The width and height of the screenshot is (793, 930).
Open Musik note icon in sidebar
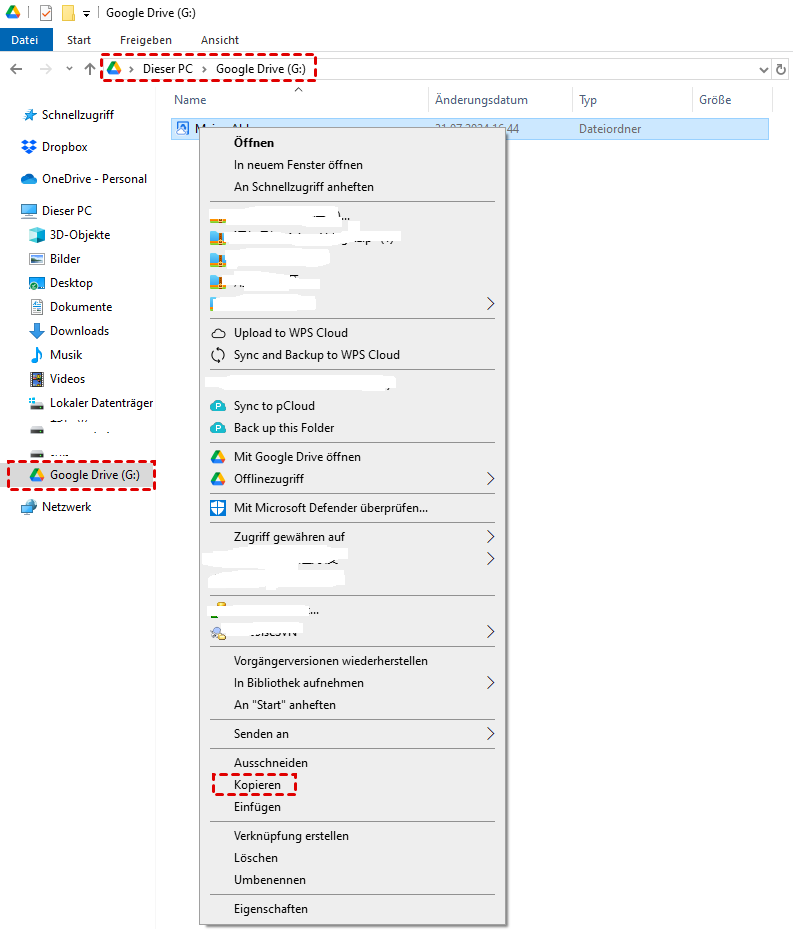37,355
